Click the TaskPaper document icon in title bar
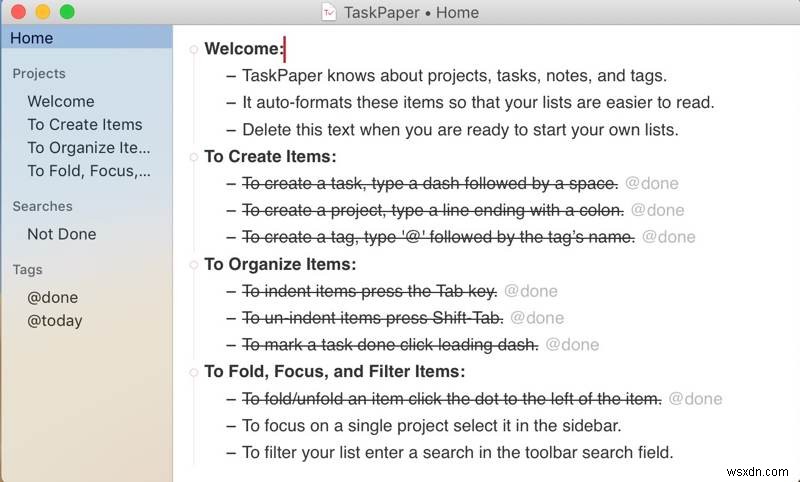The image size is (800, 482). [x=329, y=12]
